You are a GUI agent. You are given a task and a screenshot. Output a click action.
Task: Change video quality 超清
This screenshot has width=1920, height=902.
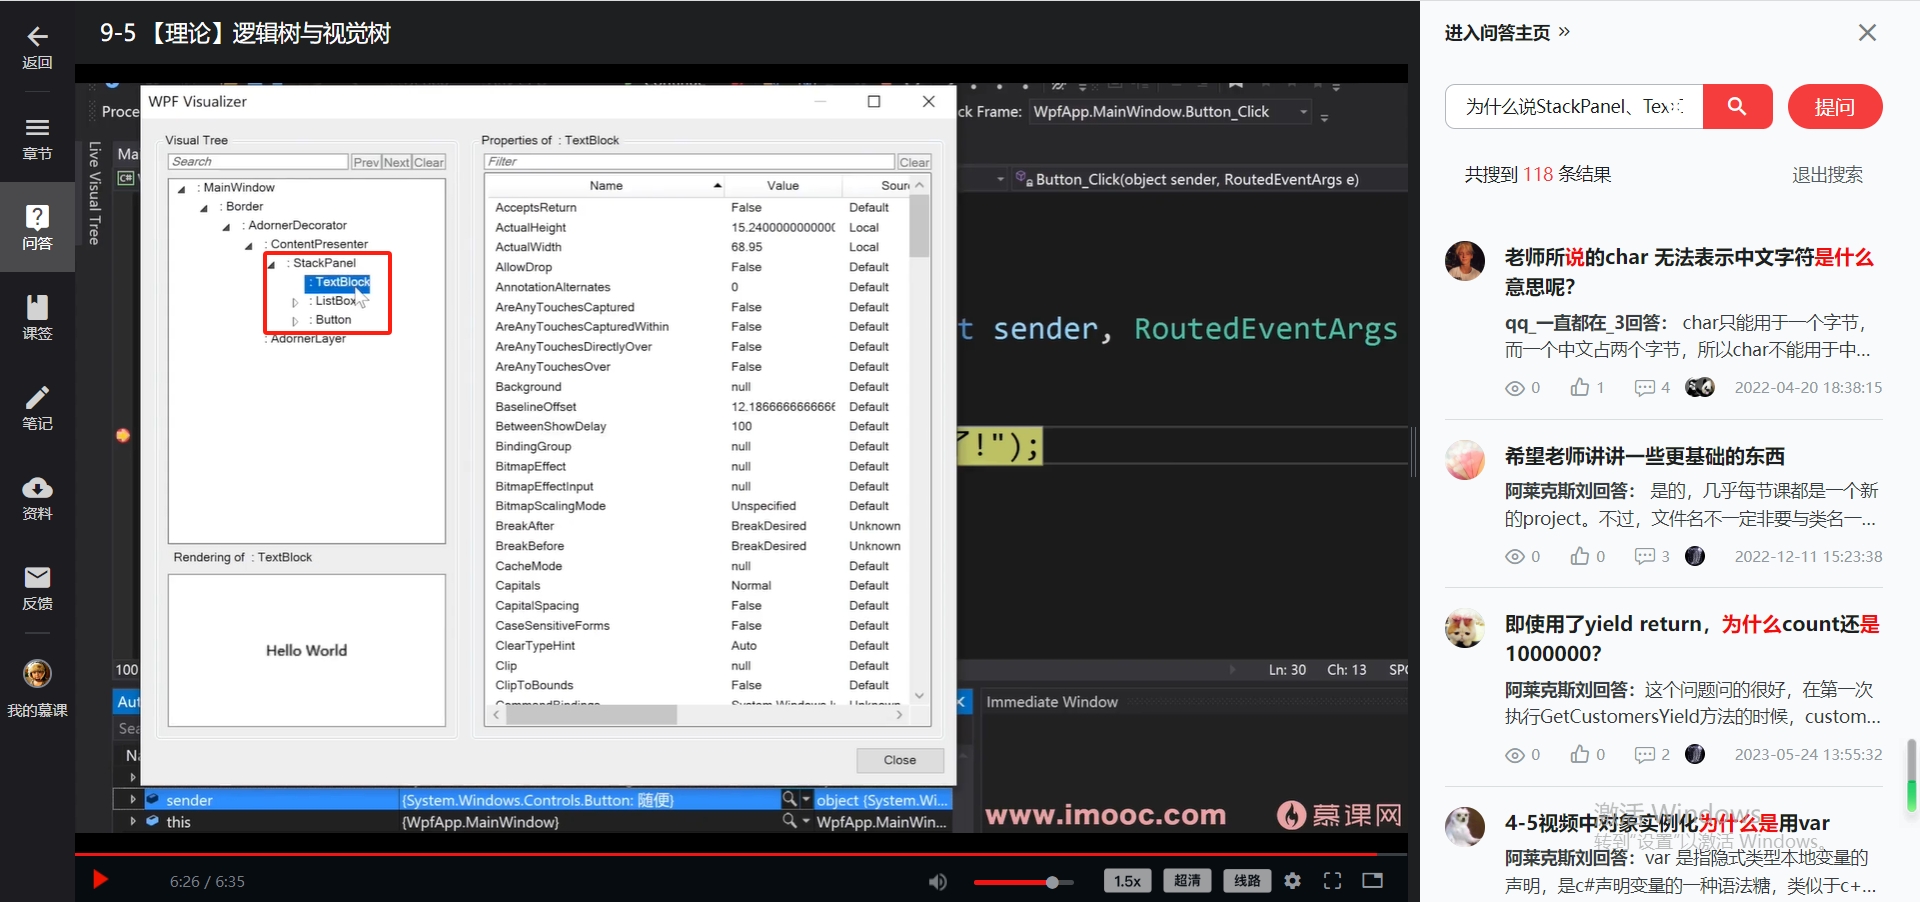coord(1187,881)
